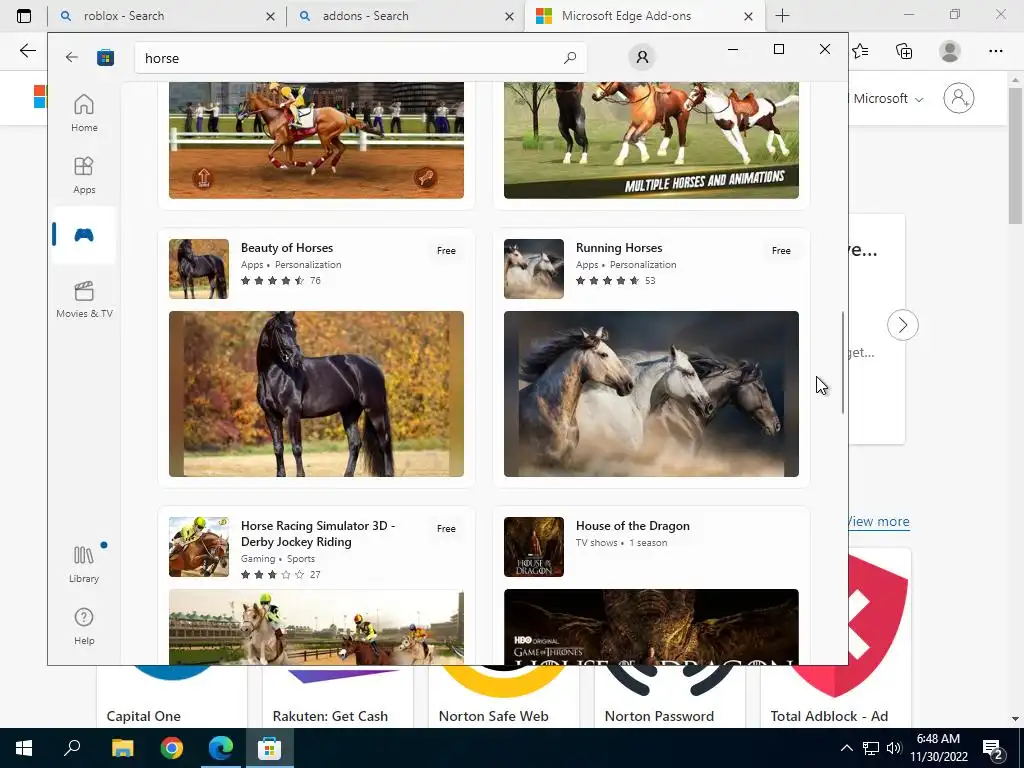Switch to Microsoft Edge in taskbar
1024x768 pixels.
coord(221,748)
